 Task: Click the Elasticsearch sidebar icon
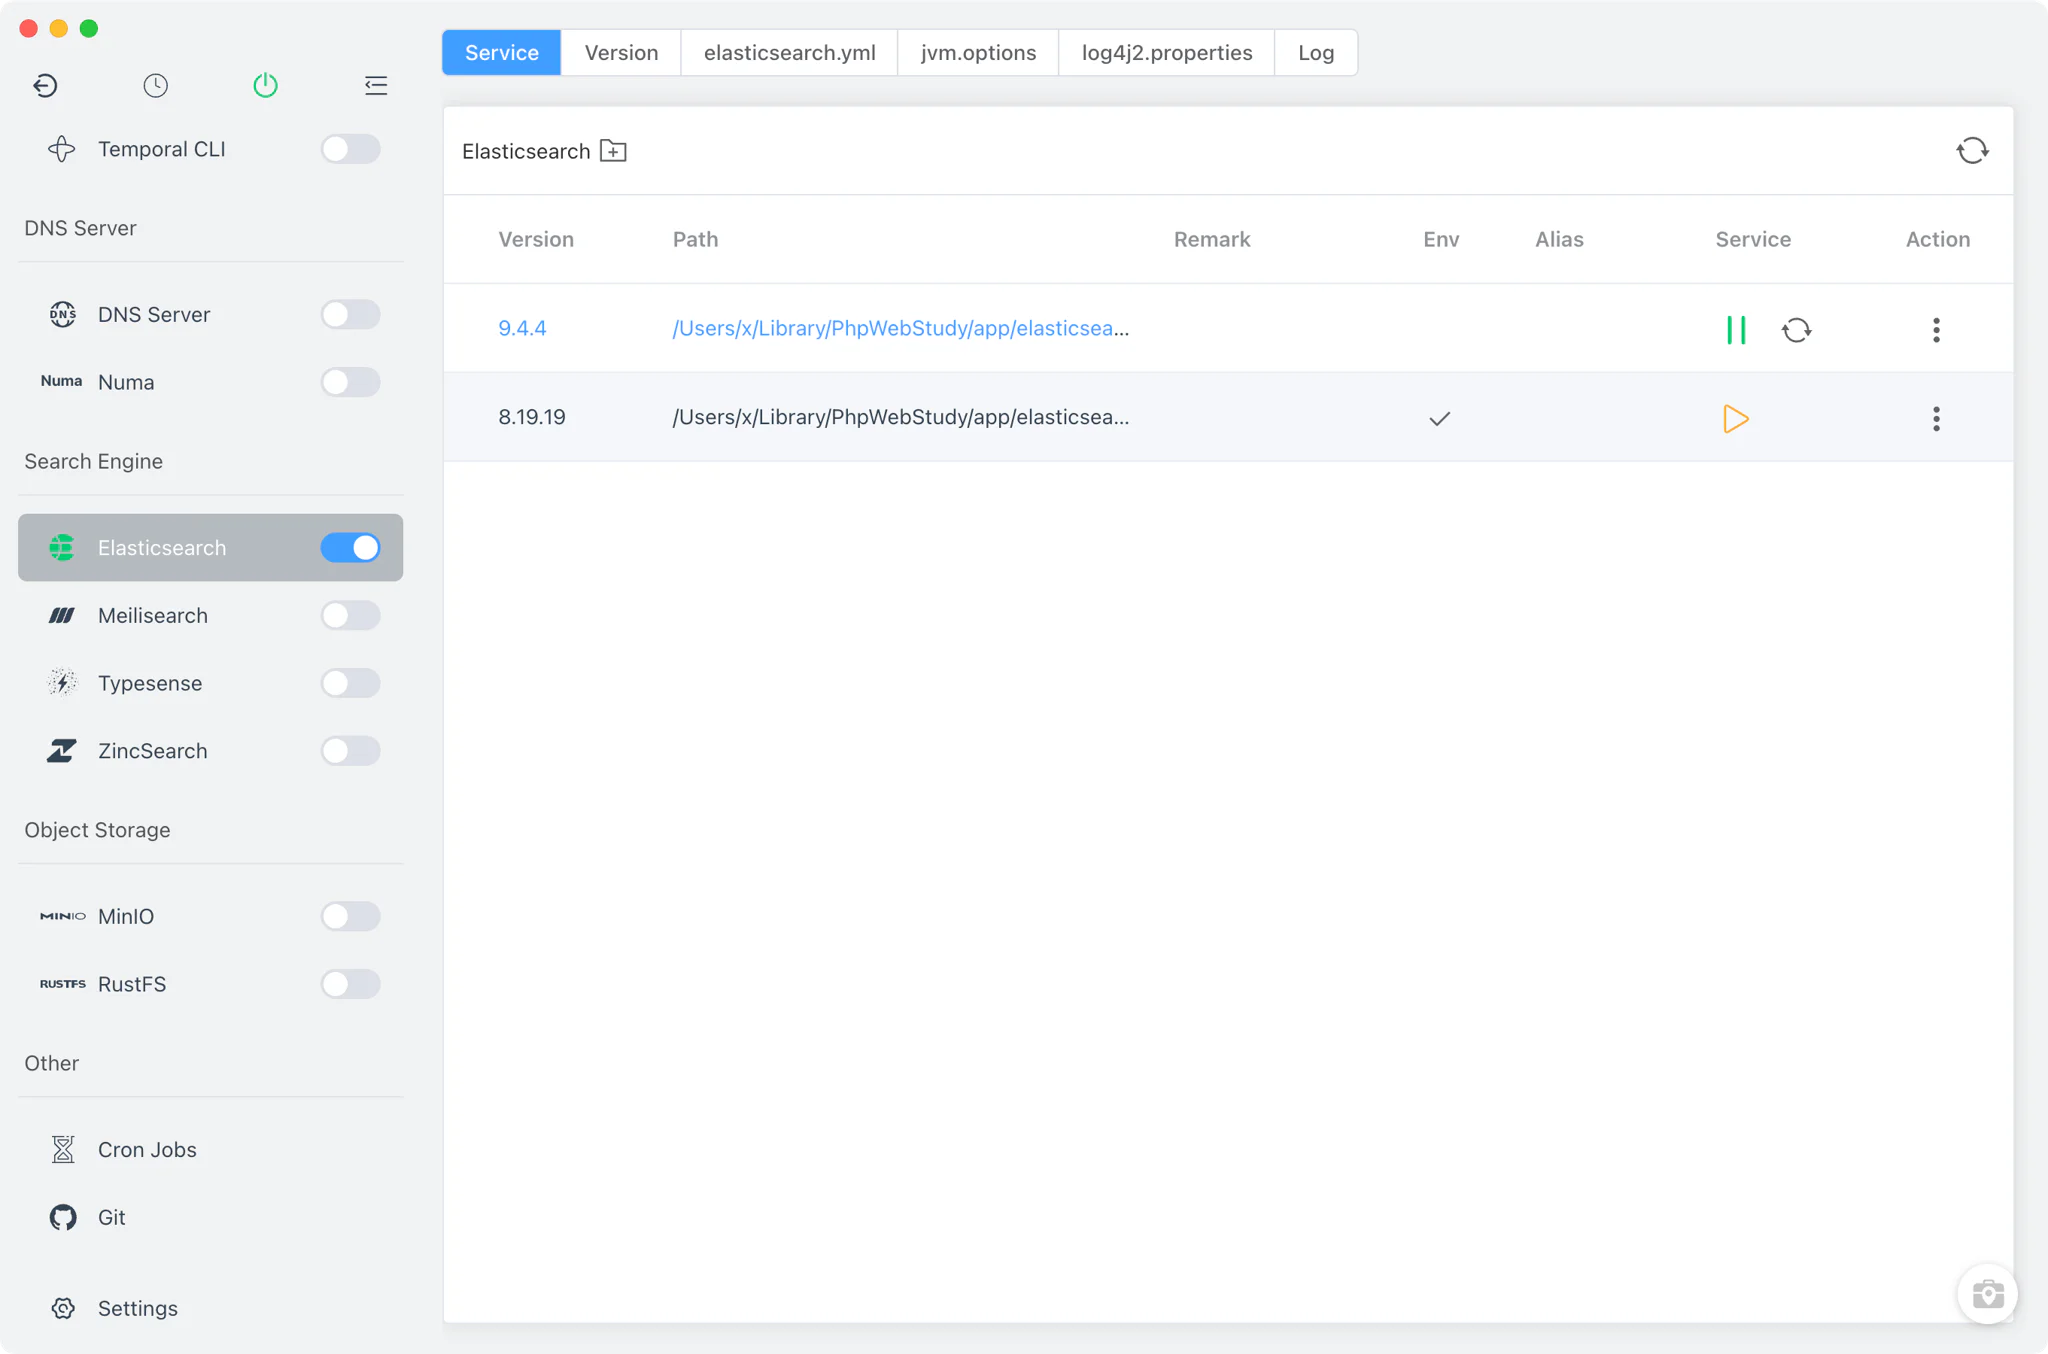point(62,548)
